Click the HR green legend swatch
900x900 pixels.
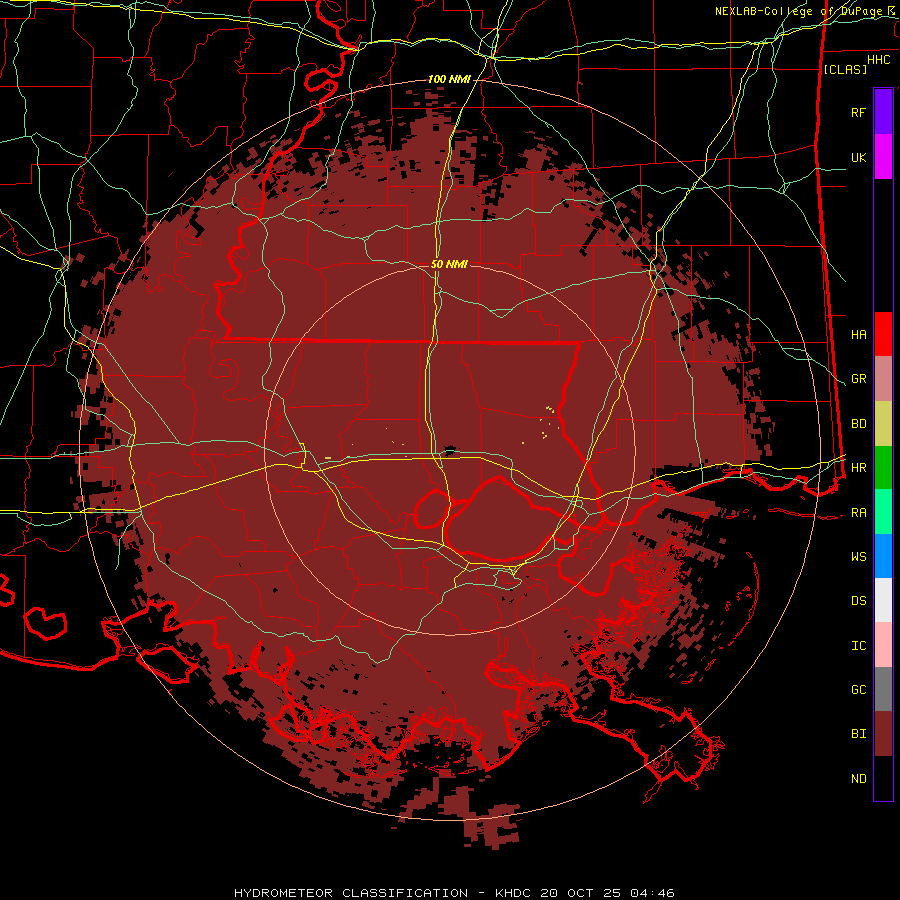(883, 468)
